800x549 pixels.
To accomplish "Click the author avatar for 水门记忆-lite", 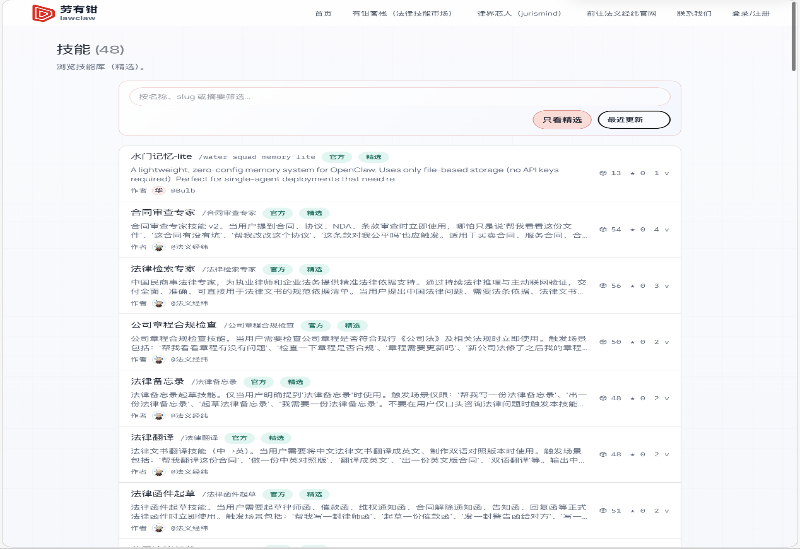I will click(158, 189).
